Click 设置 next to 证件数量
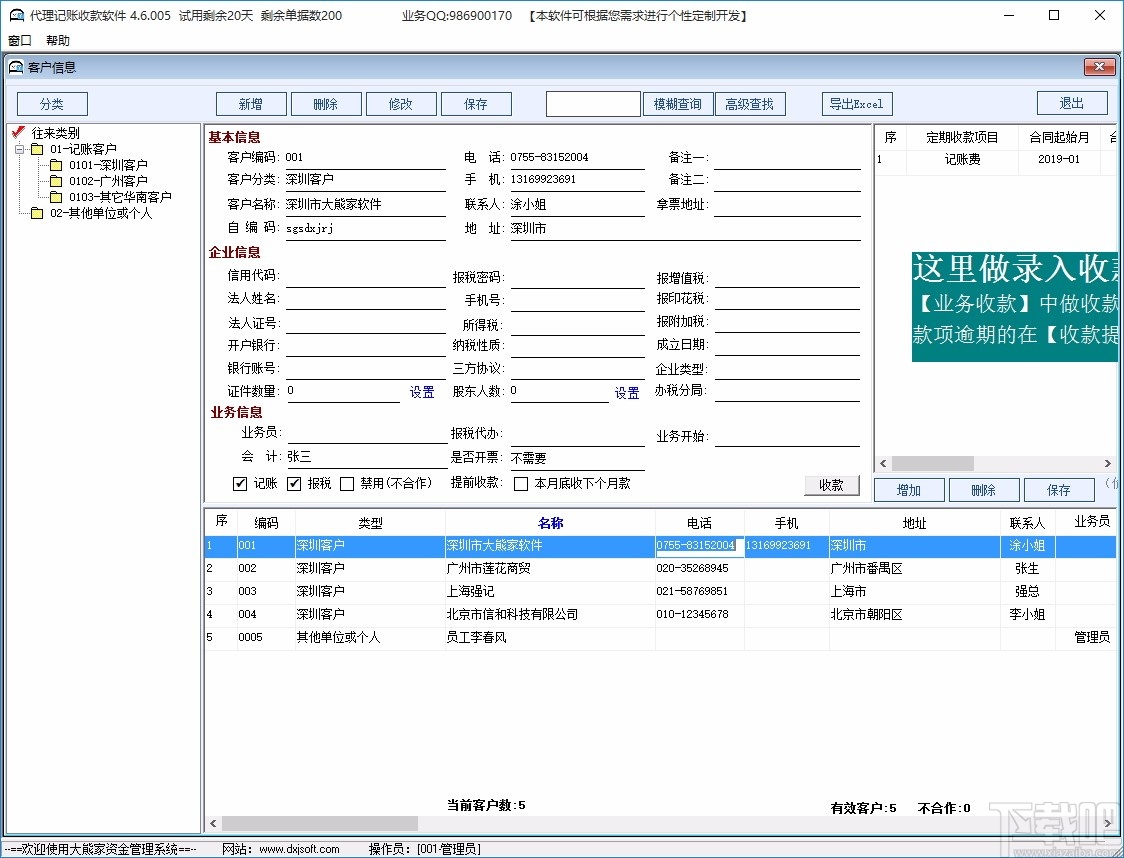1124x858 pixels. coord(421,391)
